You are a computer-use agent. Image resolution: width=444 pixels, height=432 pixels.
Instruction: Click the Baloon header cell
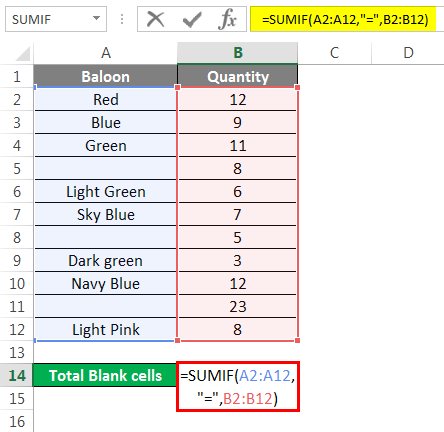pyautogui.click(x=105, y=76)
